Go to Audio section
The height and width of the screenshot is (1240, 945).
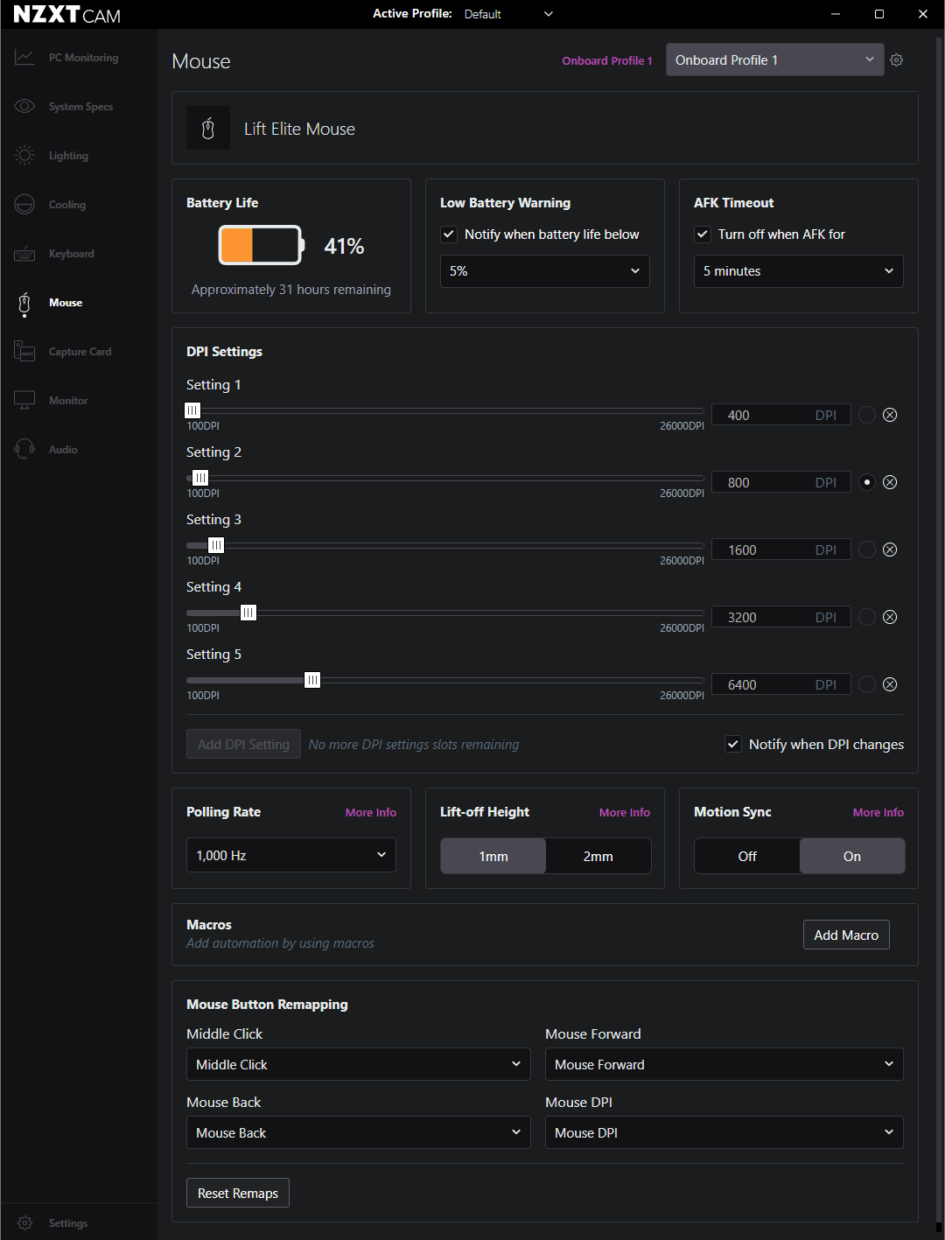click(63, 450)
